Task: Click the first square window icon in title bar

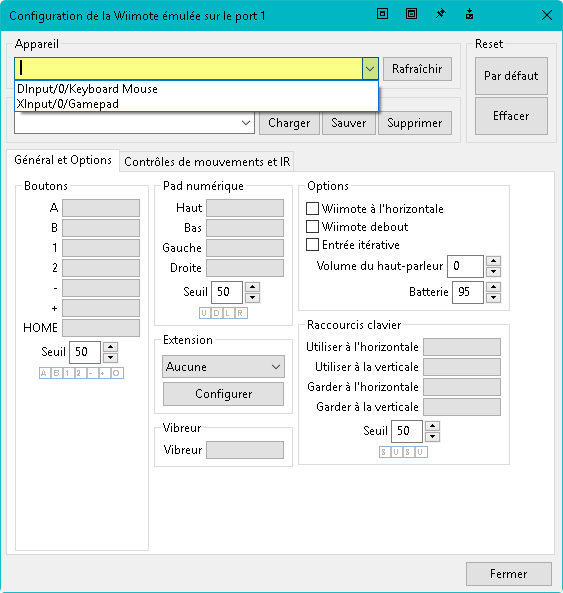Action: 383,14
